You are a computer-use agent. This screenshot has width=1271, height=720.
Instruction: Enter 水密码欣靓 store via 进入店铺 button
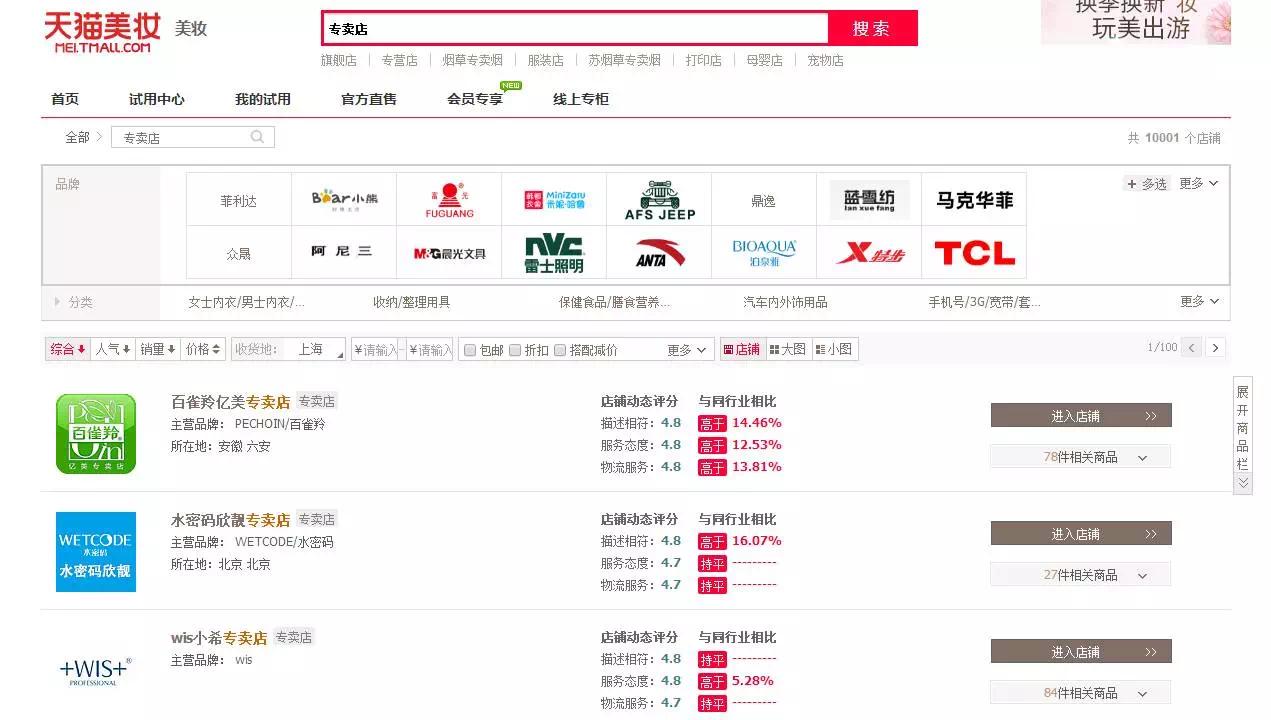(1080, 533)
